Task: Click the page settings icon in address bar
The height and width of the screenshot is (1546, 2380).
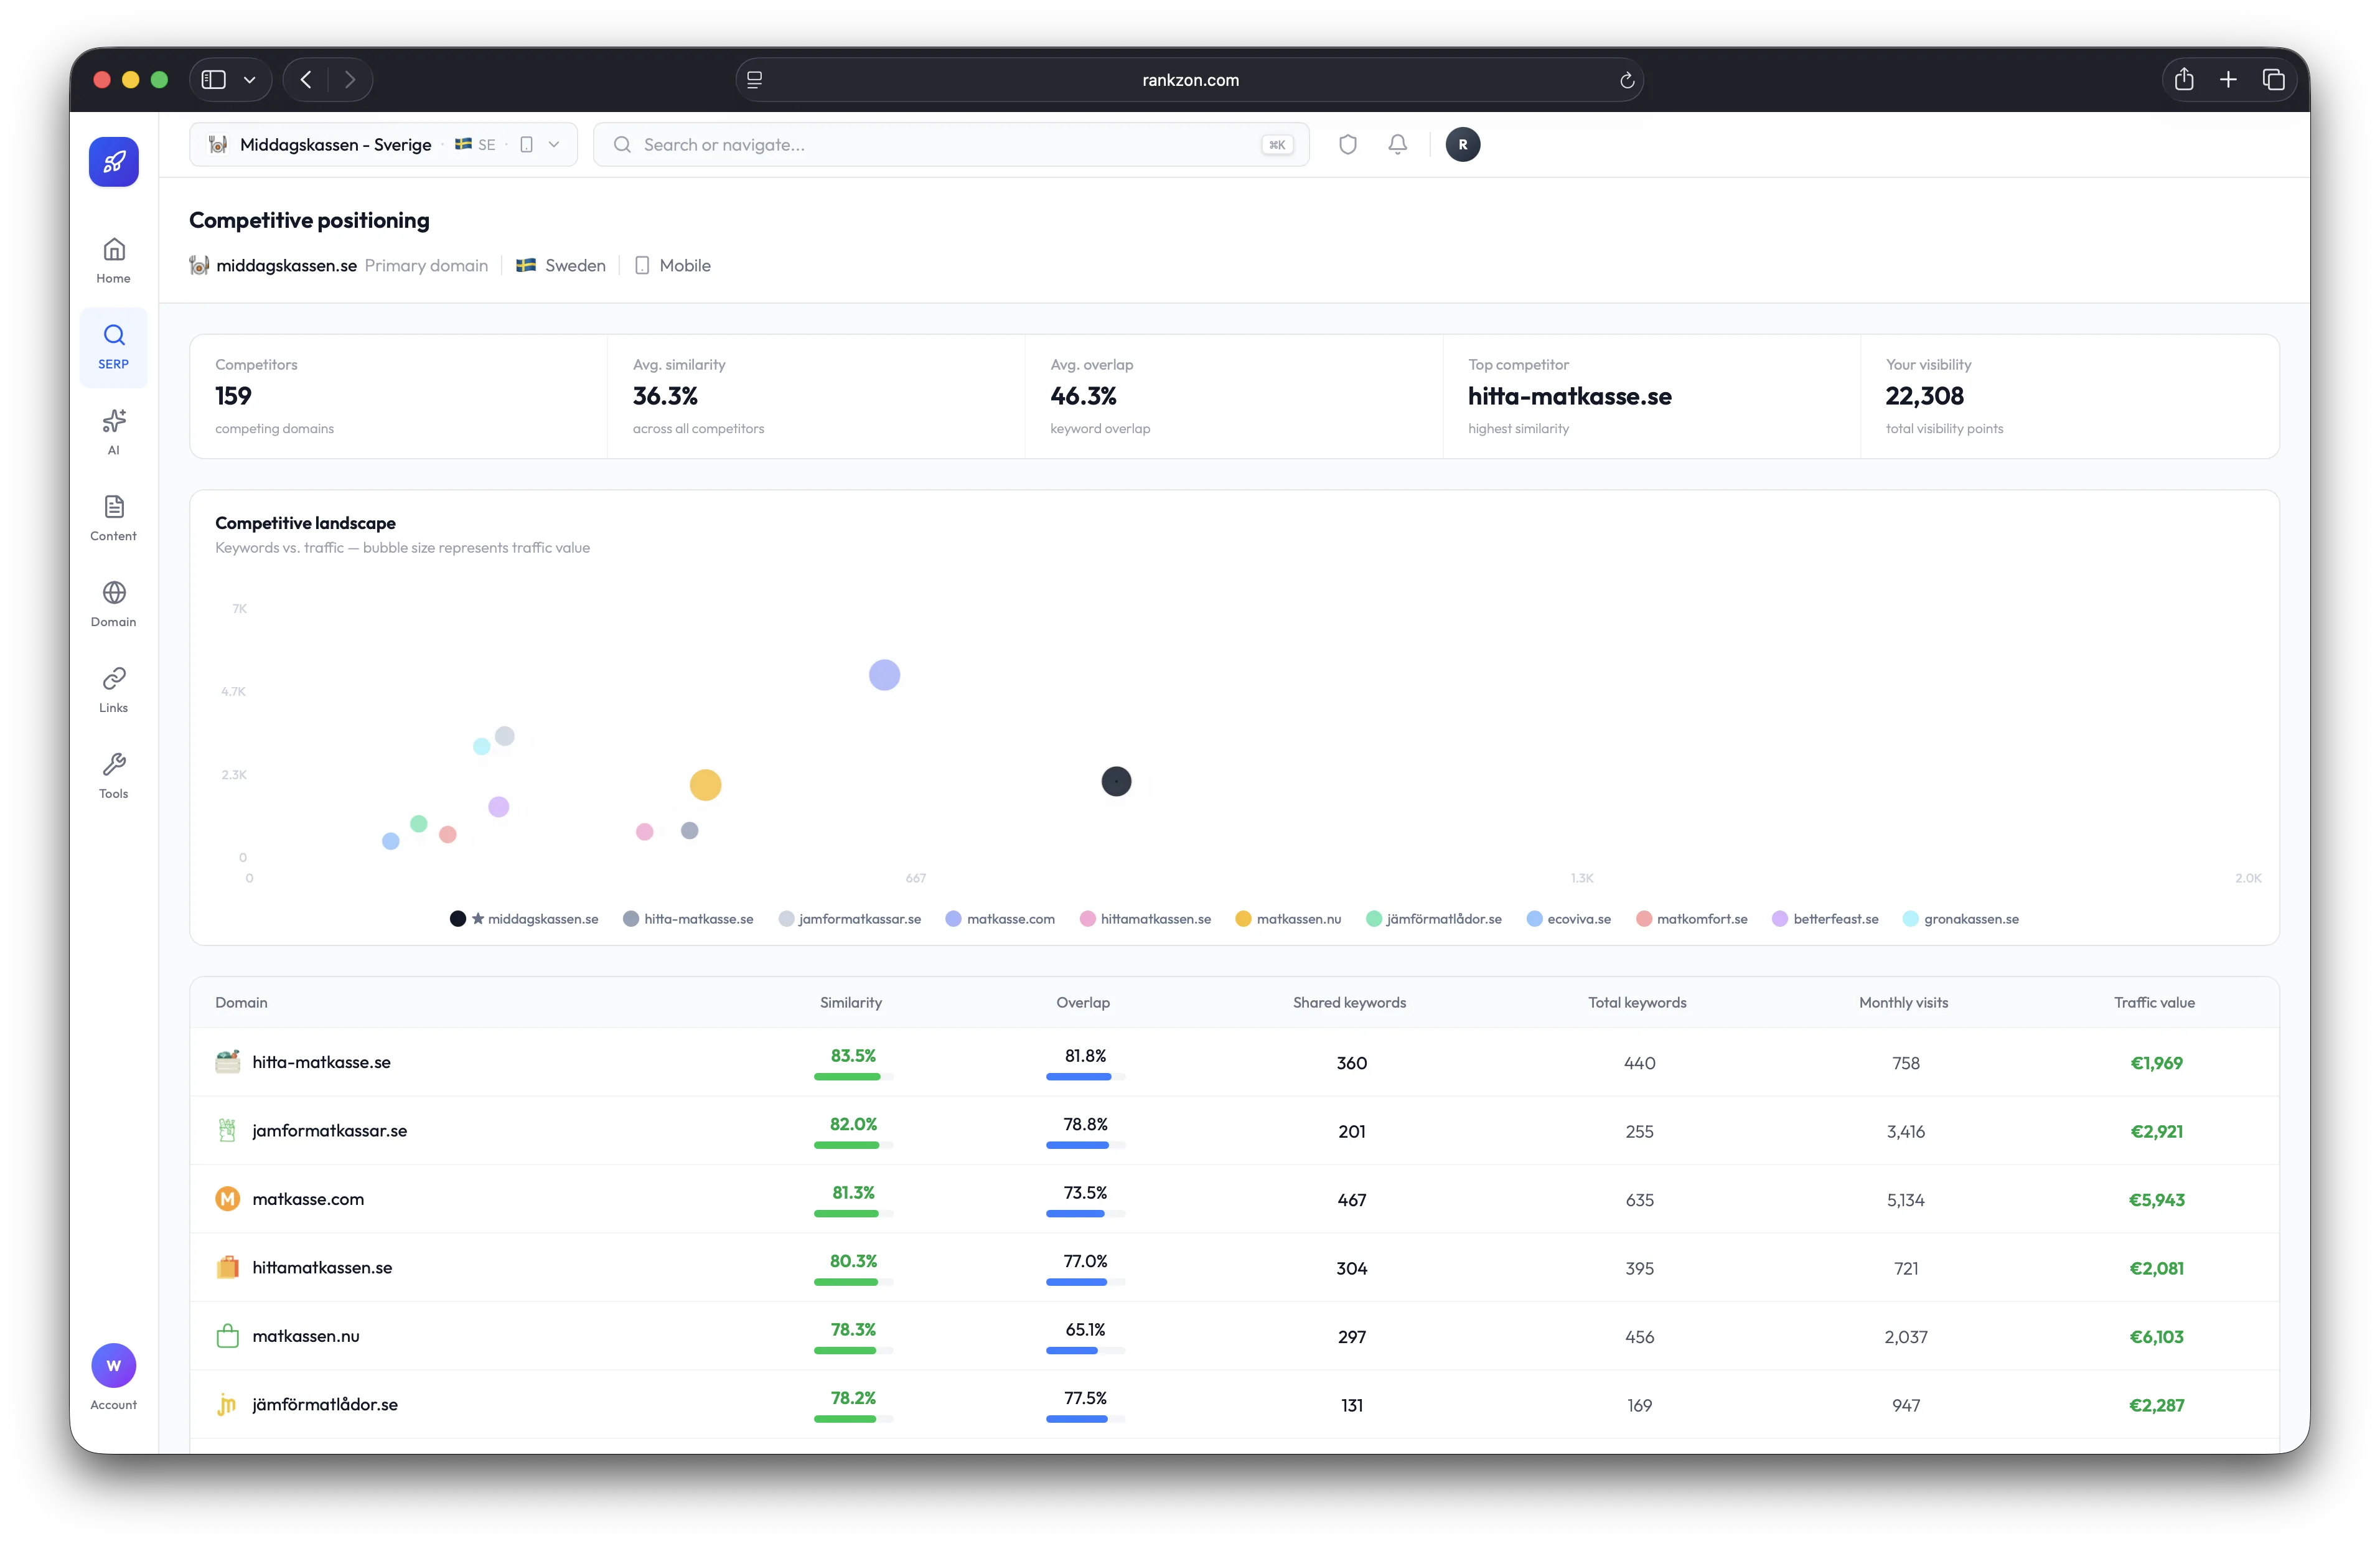Action: (x=755, y=80)
